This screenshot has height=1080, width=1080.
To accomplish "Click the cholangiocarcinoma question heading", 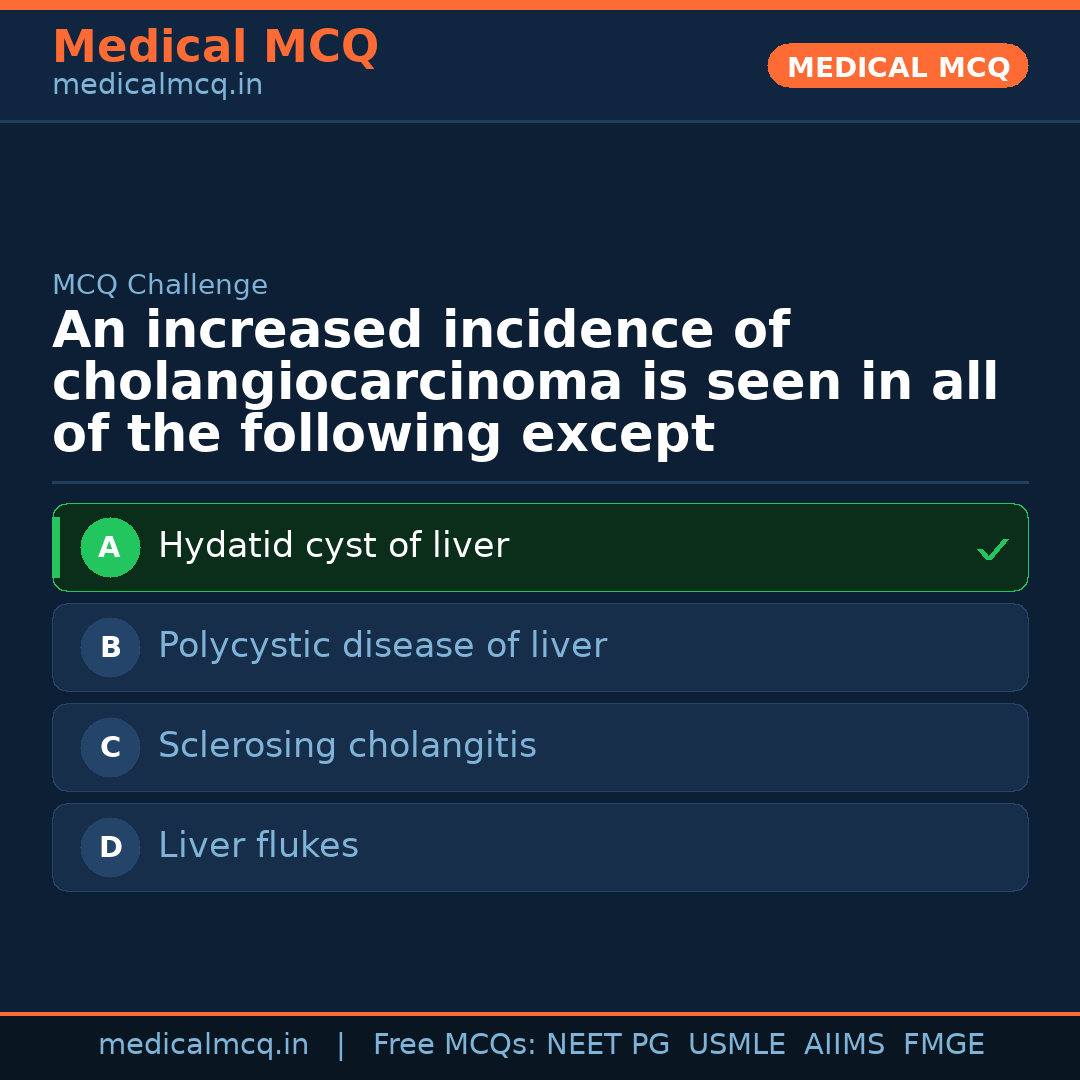I will point(525,383).
